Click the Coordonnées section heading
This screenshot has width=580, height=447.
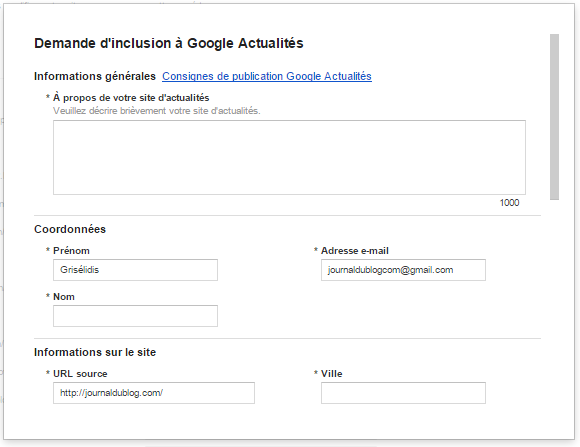pyautogui.click(x=70, y=229)
